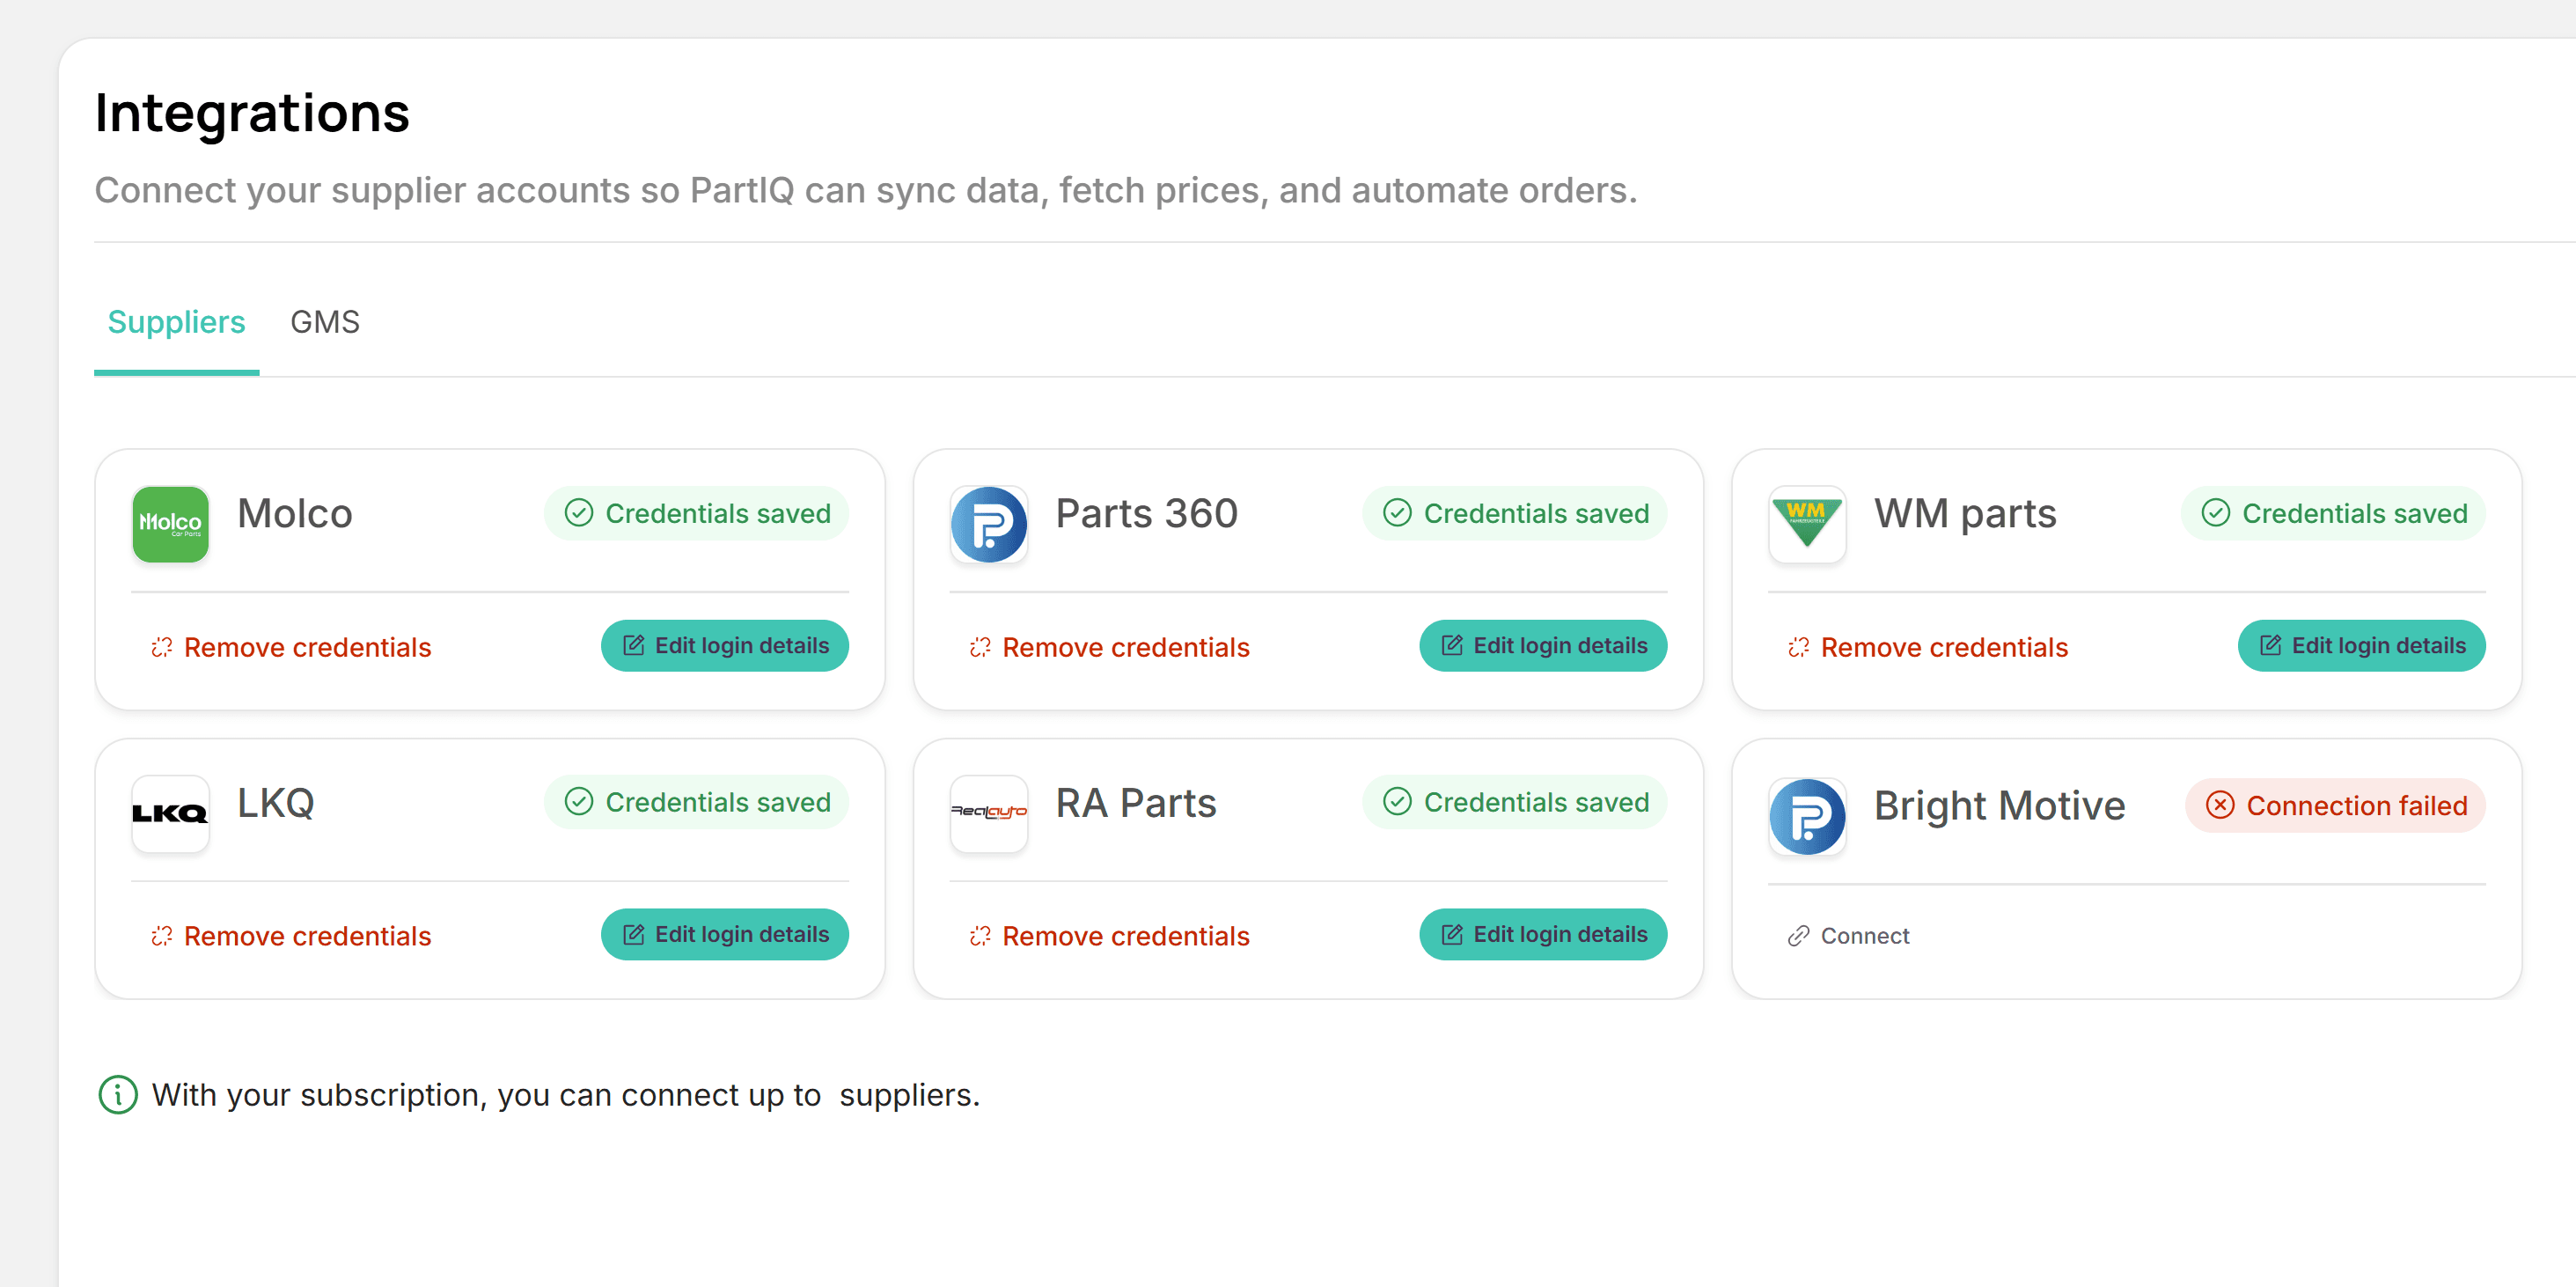Screen dimensions: 2576x1287
Task: Click the pencil icon on Parts 360's edit button
Action: click(x=1452, y=645)
